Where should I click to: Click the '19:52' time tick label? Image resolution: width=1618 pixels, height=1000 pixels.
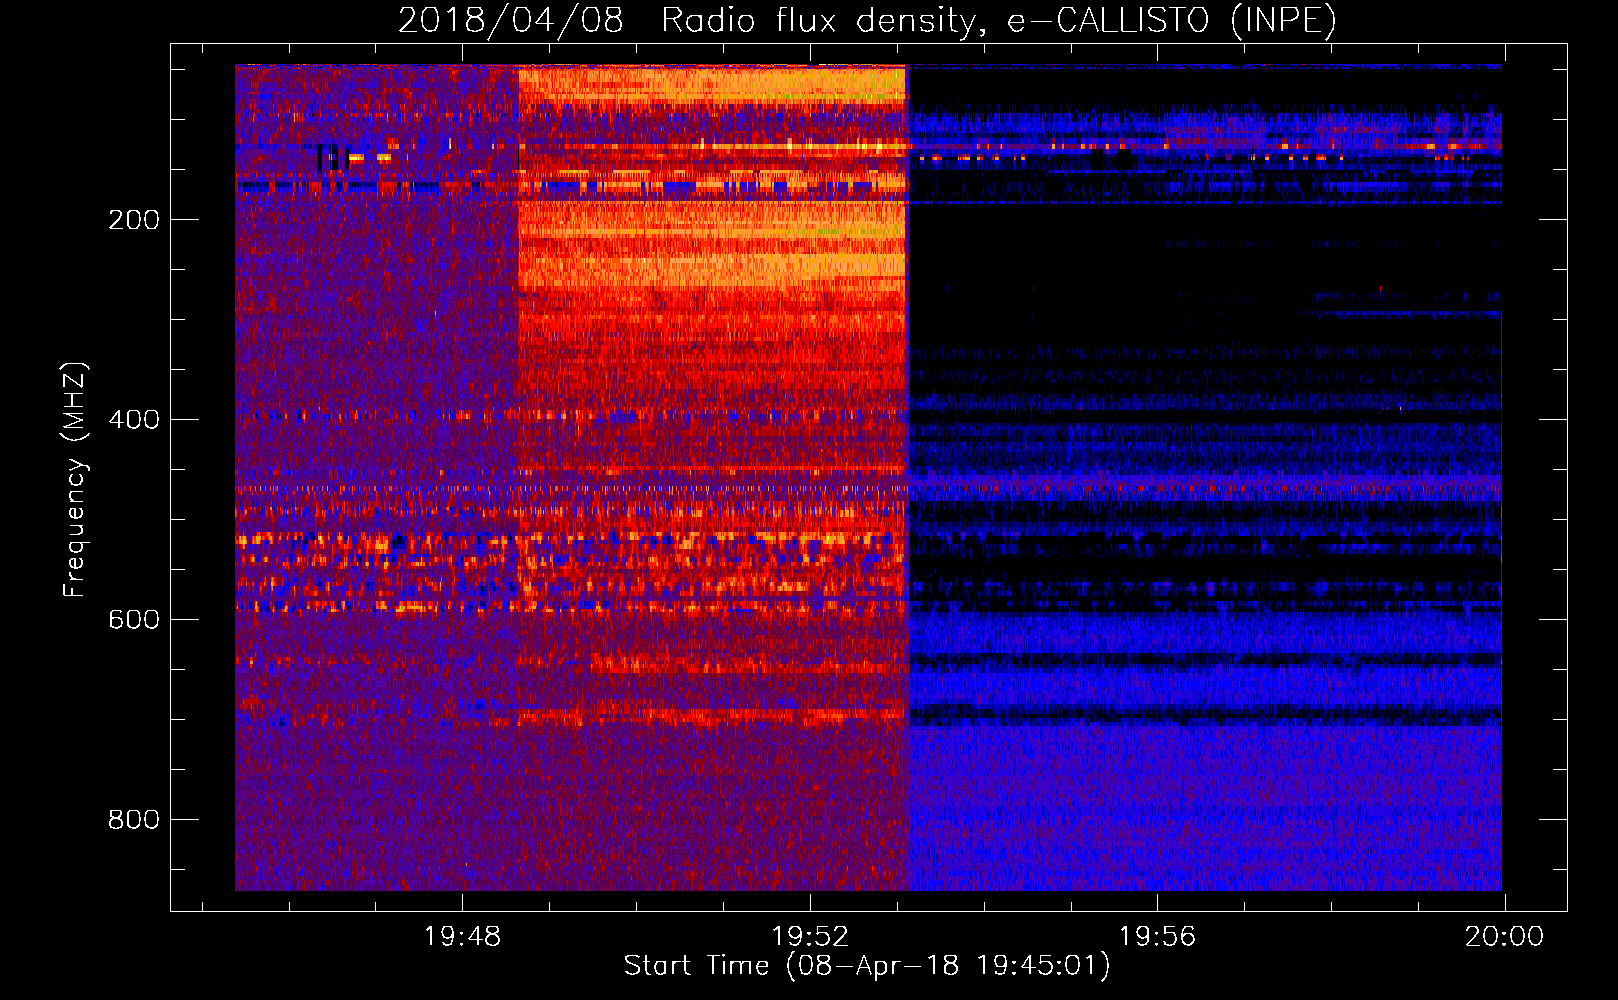810,937
